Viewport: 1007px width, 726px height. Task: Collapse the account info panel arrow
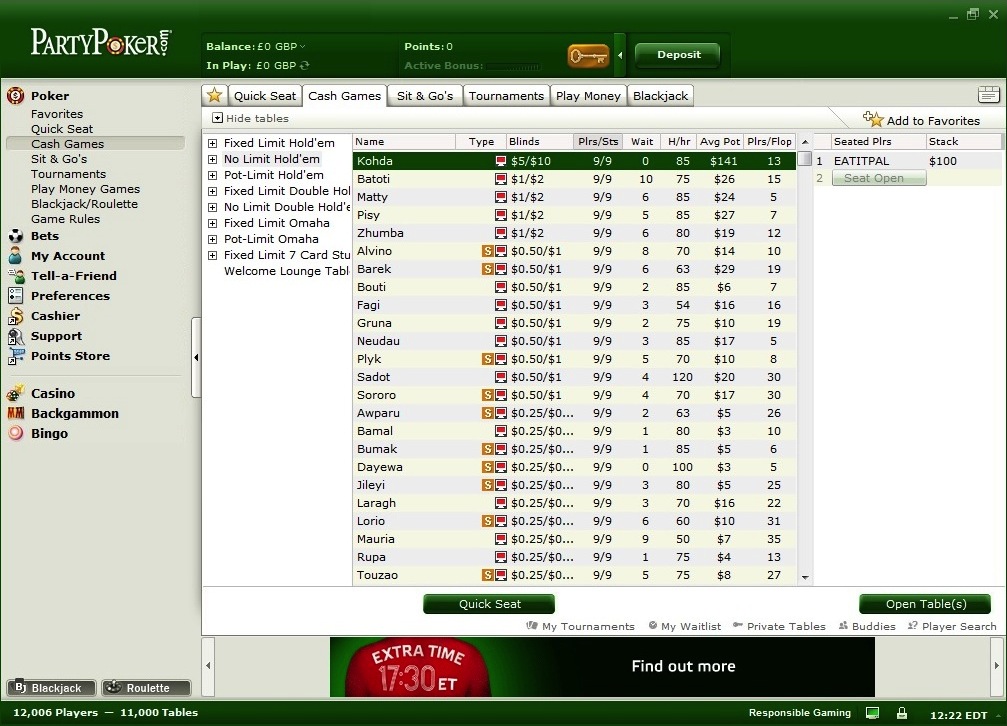click(620, 55)
